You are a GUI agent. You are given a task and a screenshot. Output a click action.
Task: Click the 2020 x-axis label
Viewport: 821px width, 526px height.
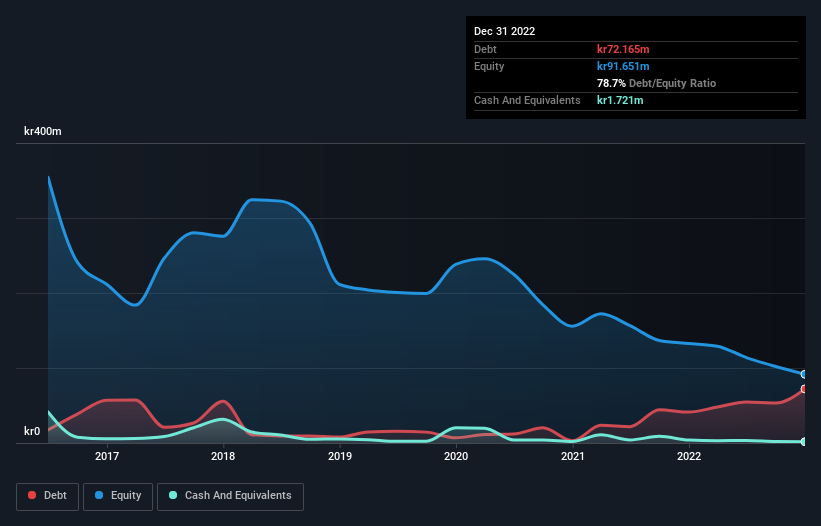[x=456, y=456]
